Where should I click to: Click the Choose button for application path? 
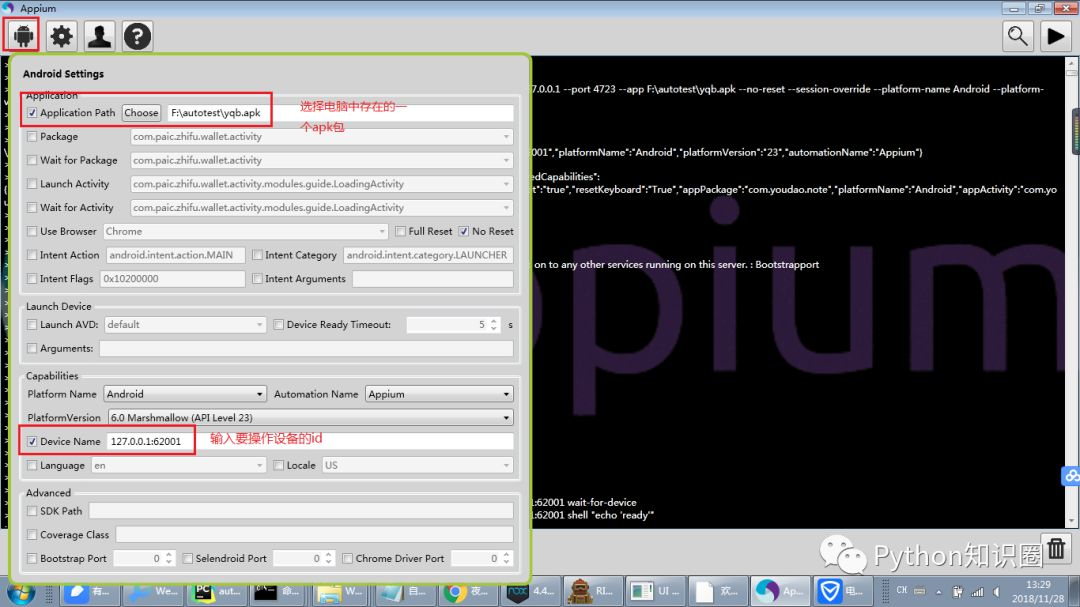pos(141,112)
